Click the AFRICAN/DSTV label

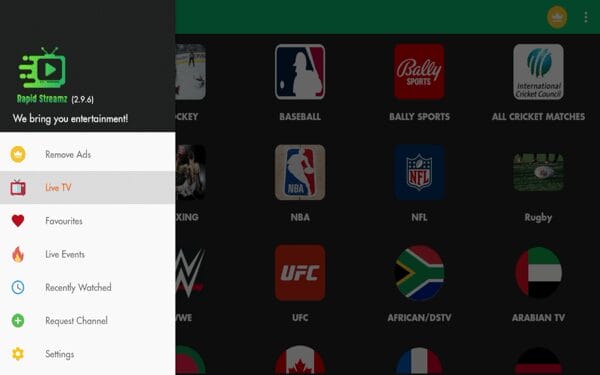[x=419, y=318]
